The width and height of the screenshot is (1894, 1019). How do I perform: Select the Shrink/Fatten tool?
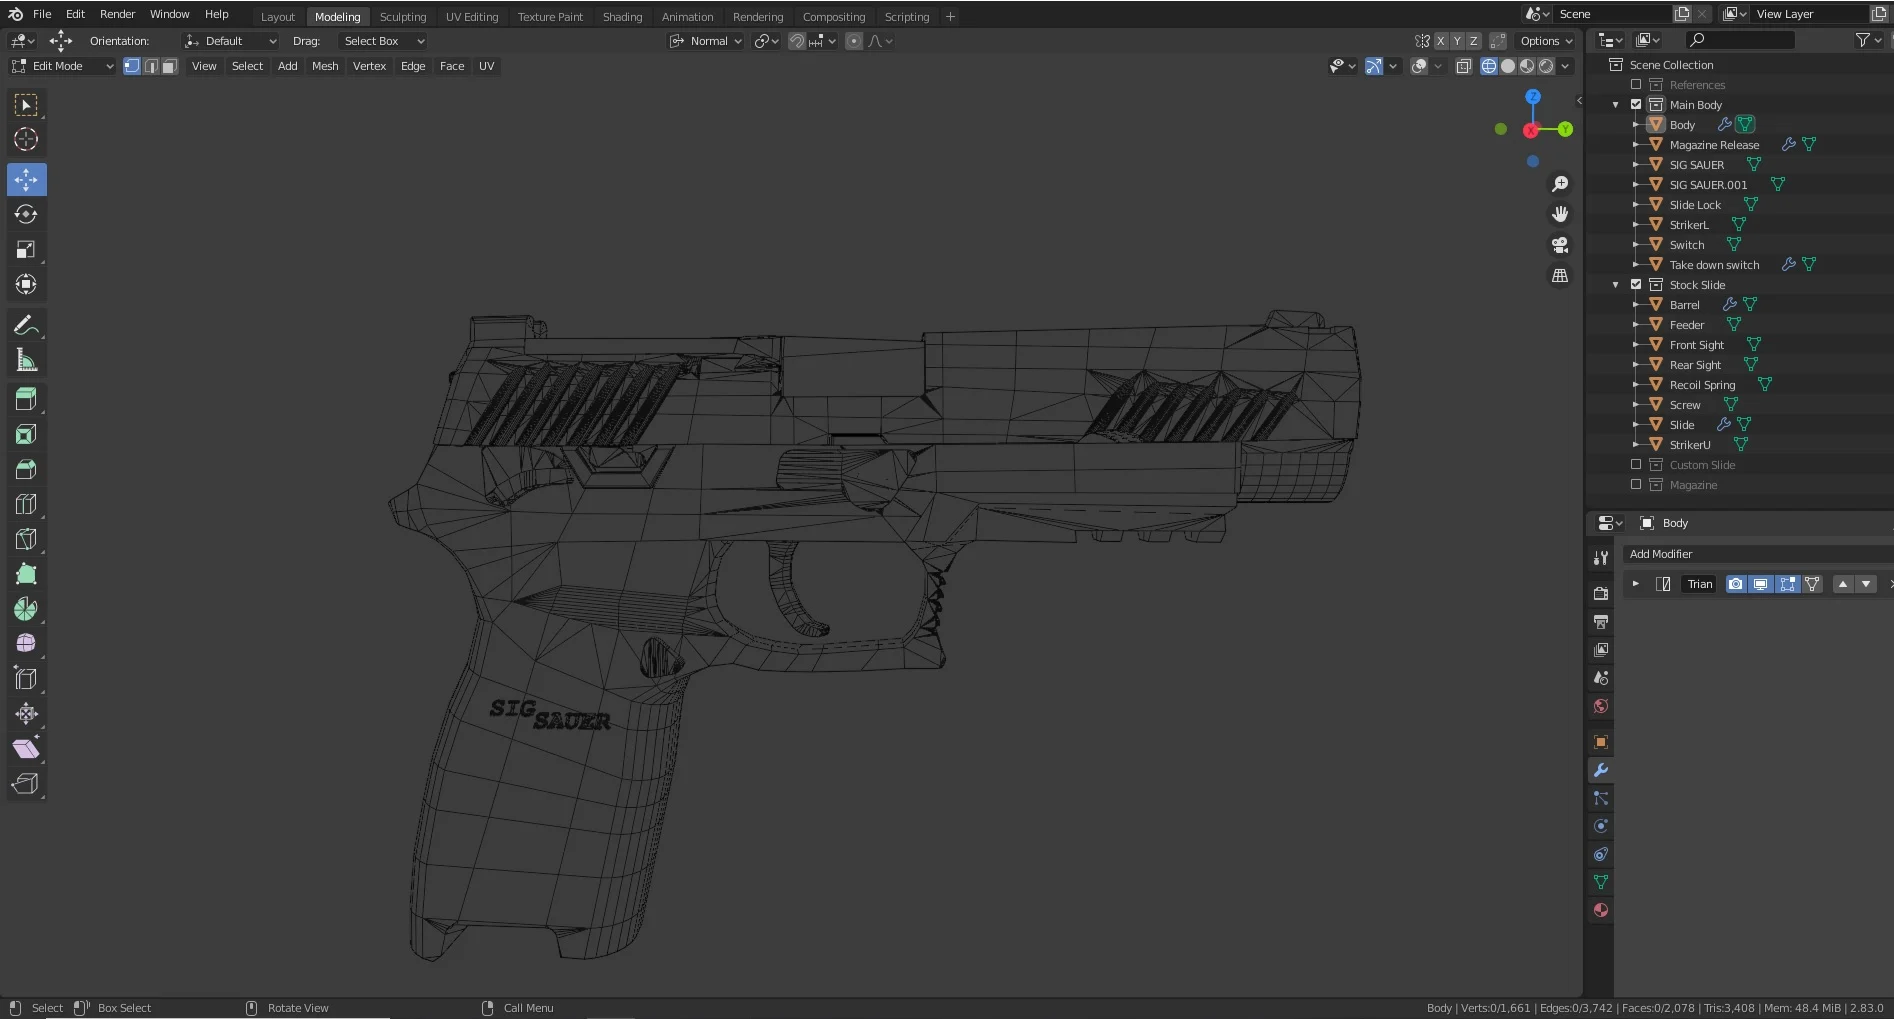pyautogui.click(x=26, y=714)
